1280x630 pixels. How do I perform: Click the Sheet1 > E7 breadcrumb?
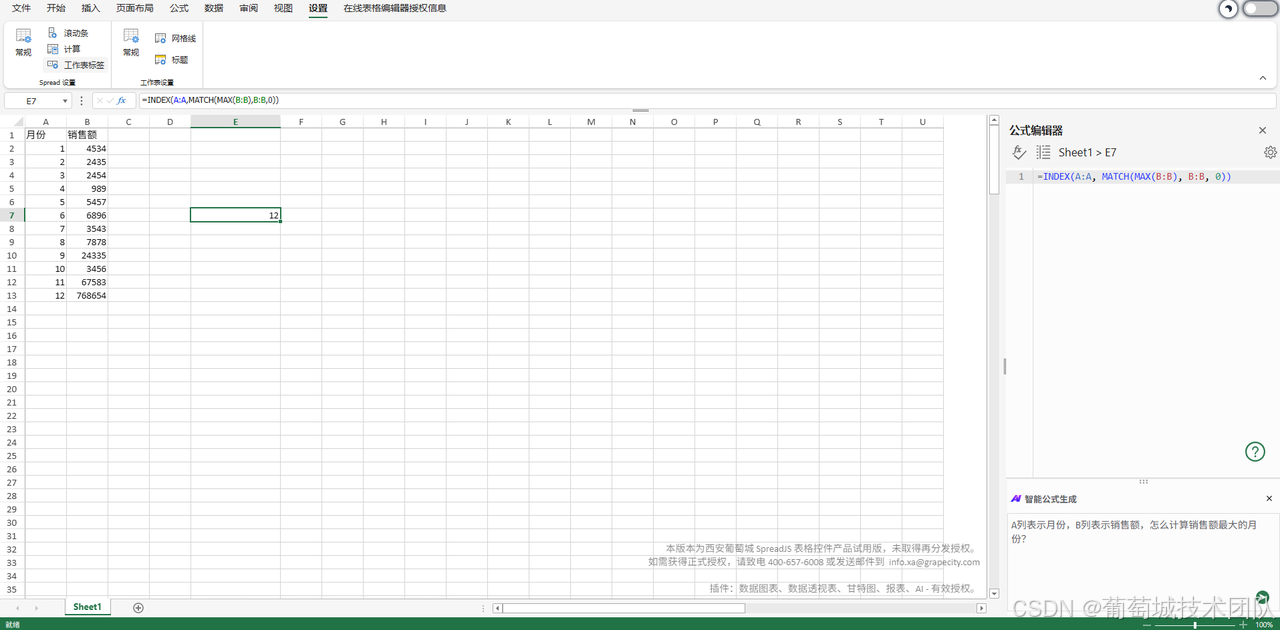coord(1087,153)
